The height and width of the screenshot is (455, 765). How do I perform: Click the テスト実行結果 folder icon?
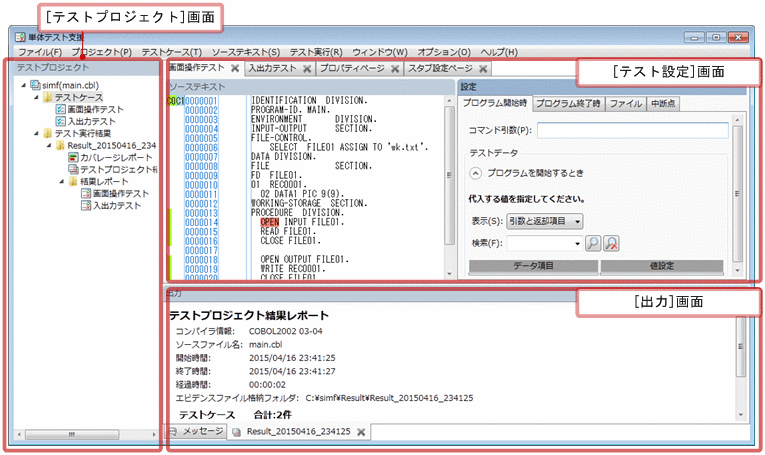48,133
